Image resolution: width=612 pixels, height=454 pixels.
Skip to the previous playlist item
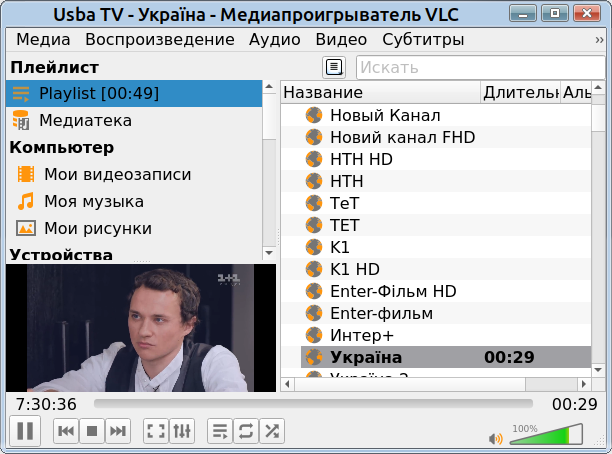tap(66, 431)
